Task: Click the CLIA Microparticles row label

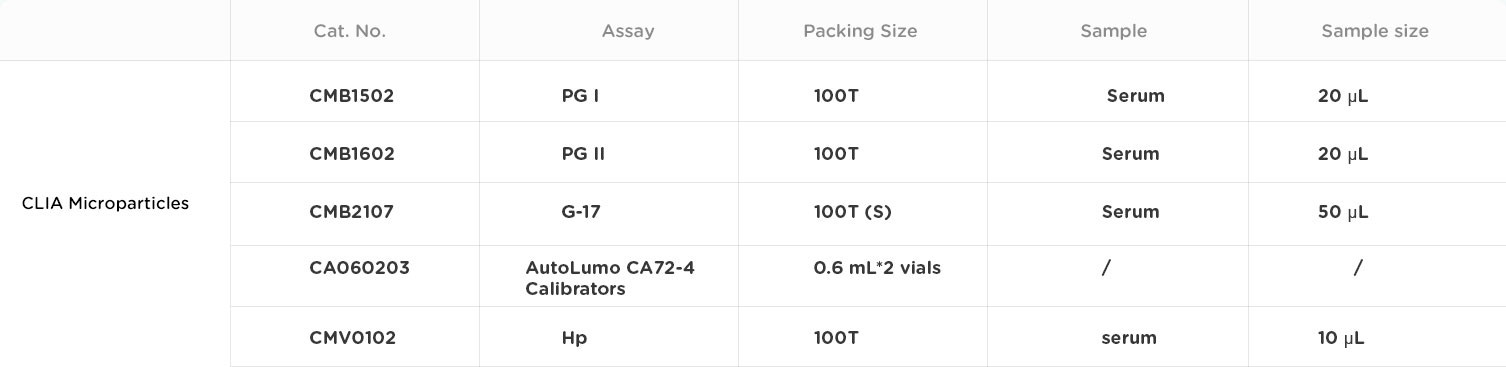Action: click(105, 203)
